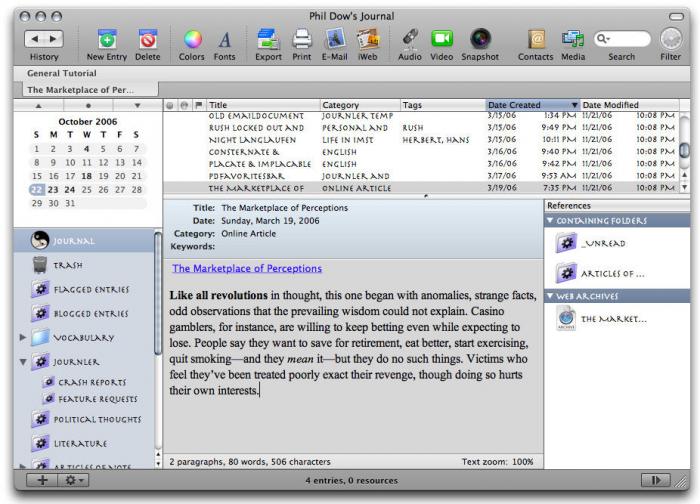Collapse the Journler folder
Image resolution: width=700 pixels, height=504 pixels.
(x=23, y=362)
